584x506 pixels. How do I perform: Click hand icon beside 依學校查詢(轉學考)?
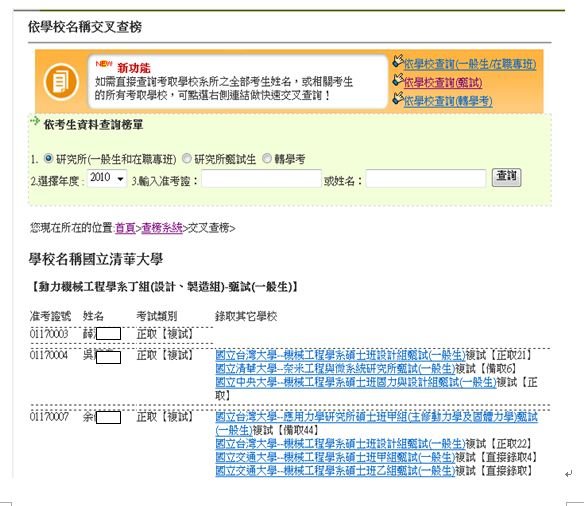pos(398,98)
